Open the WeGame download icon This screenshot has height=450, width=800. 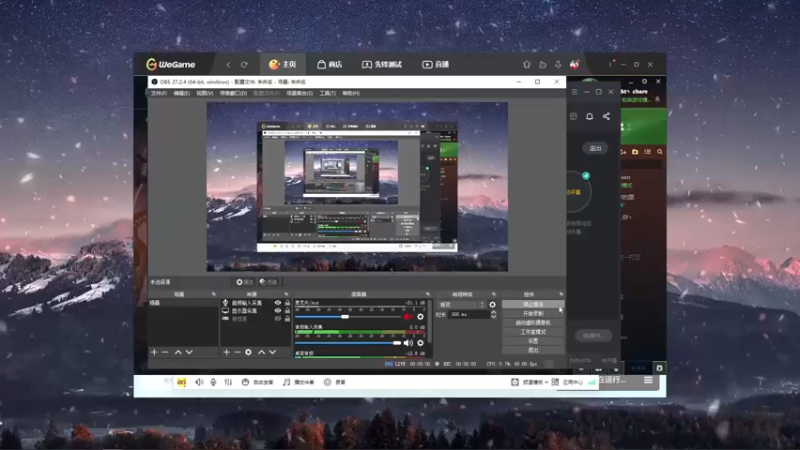pos(558,64)
